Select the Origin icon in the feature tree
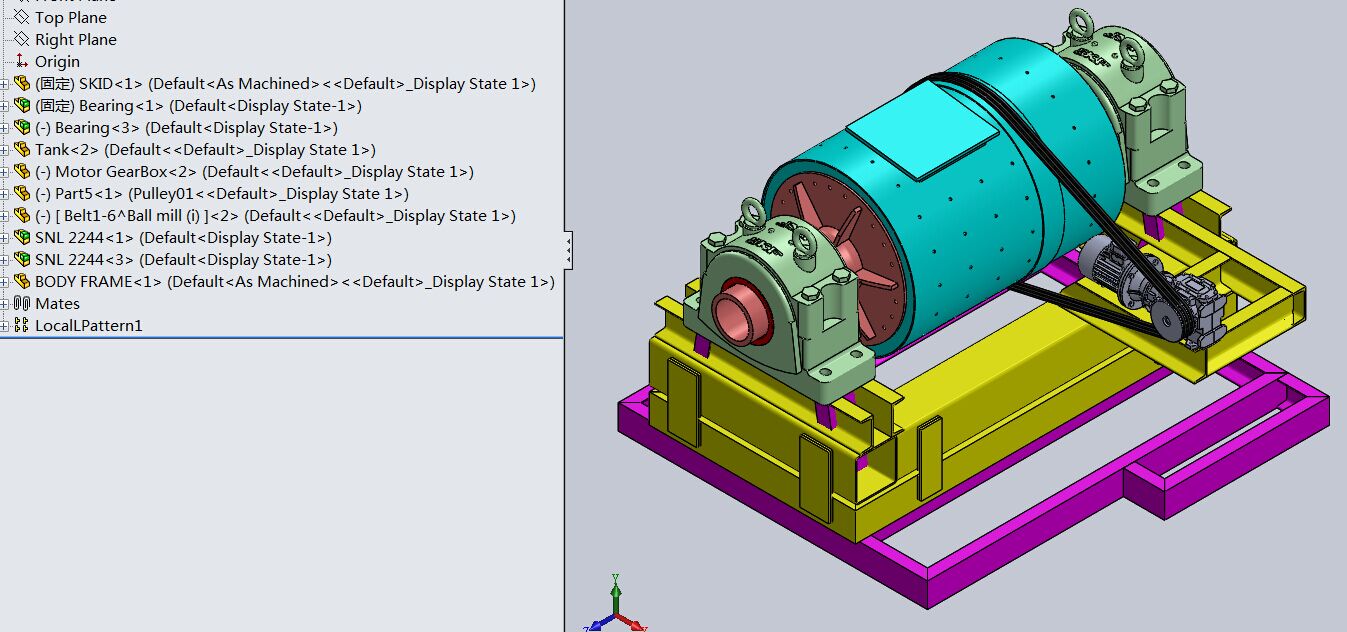 [21, 61]
